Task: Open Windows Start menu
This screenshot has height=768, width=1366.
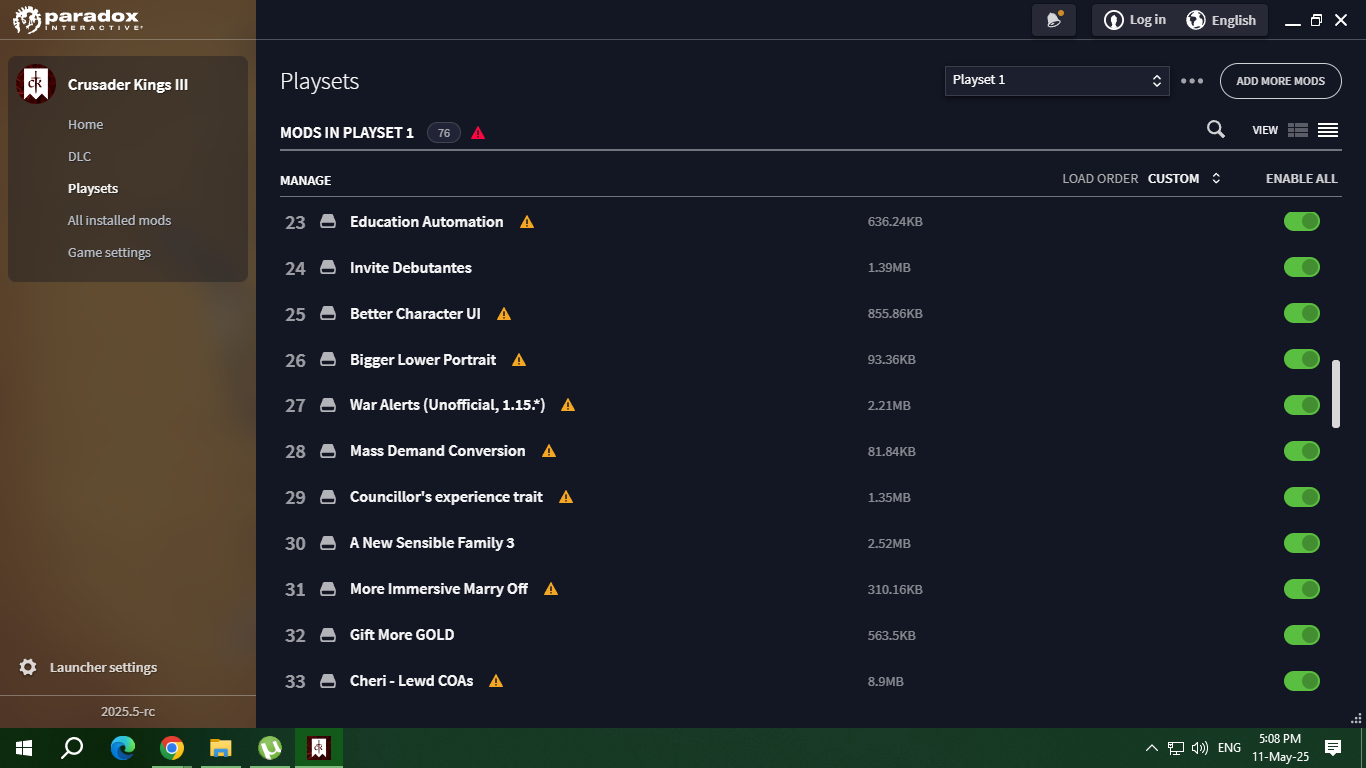Action: pos(24,748)
